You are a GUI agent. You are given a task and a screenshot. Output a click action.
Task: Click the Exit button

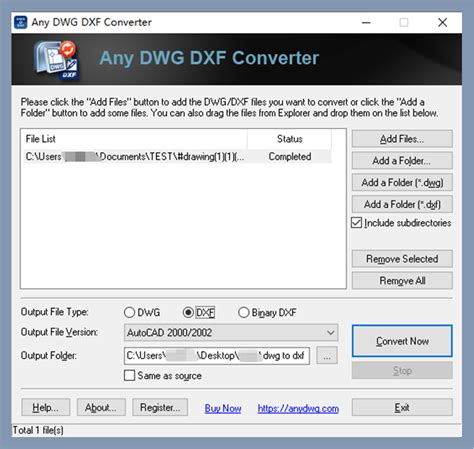402,407
